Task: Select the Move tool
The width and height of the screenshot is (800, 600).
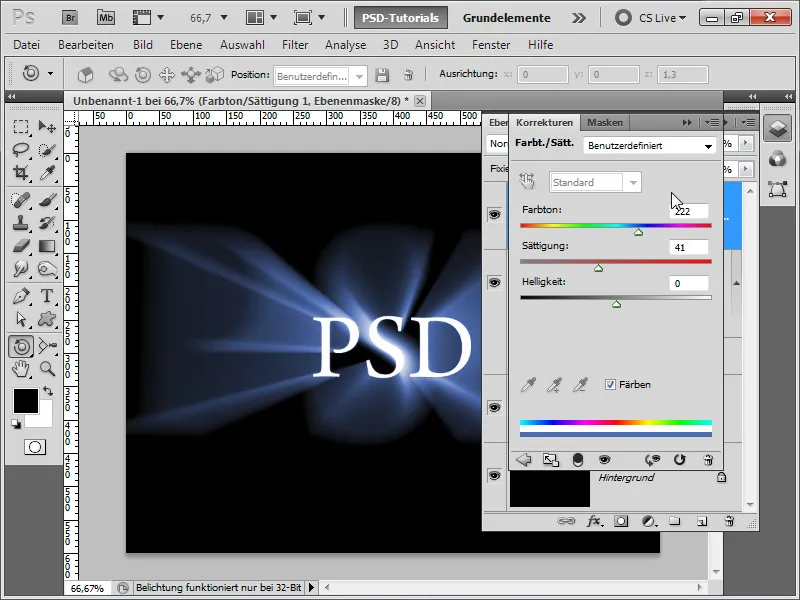Action: point(47,126)
